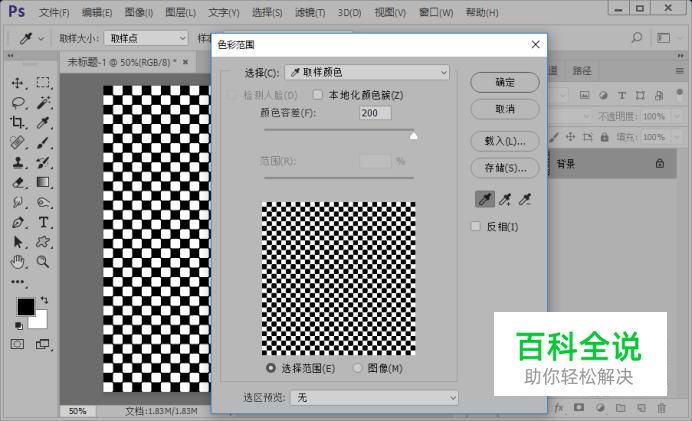Click the lock icon on 背景 layer
This screenshot has height=421, width=692.
point(660,163)
